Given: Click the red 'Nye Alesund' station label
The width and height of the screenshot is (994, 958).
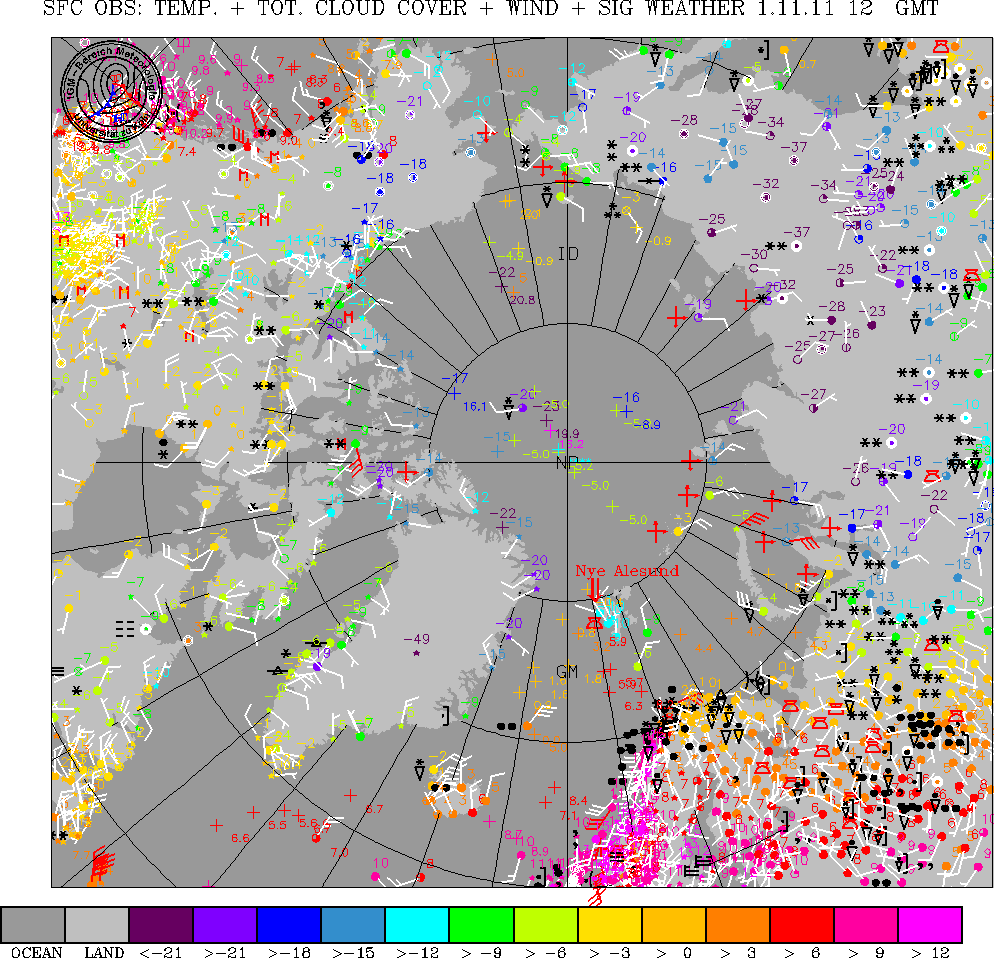Looking at the screenshot, I should 627,571.
